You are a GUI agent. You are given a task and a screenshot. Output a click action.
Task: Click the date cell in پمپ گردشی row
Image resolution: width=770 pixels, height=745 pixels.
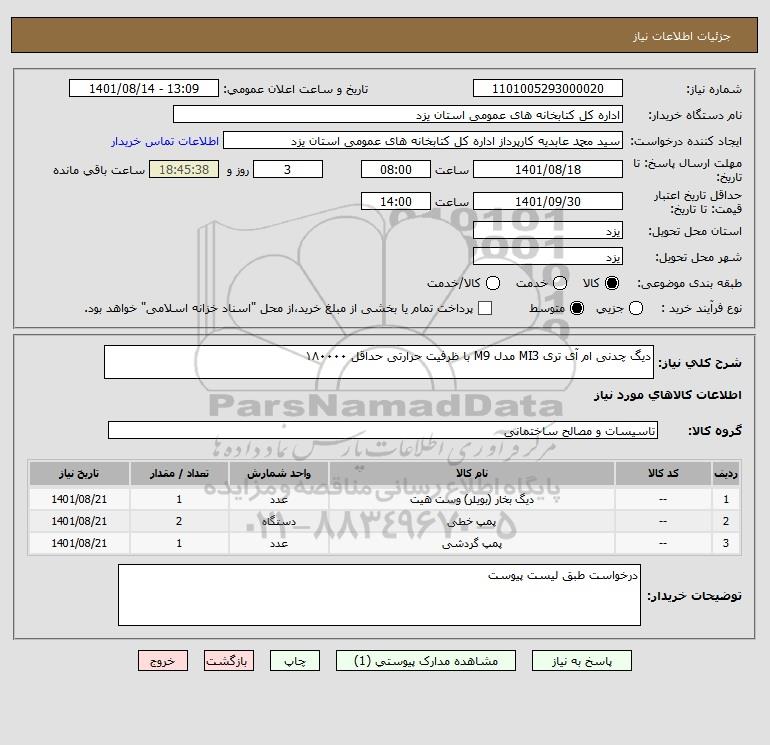tap(79, 543)
